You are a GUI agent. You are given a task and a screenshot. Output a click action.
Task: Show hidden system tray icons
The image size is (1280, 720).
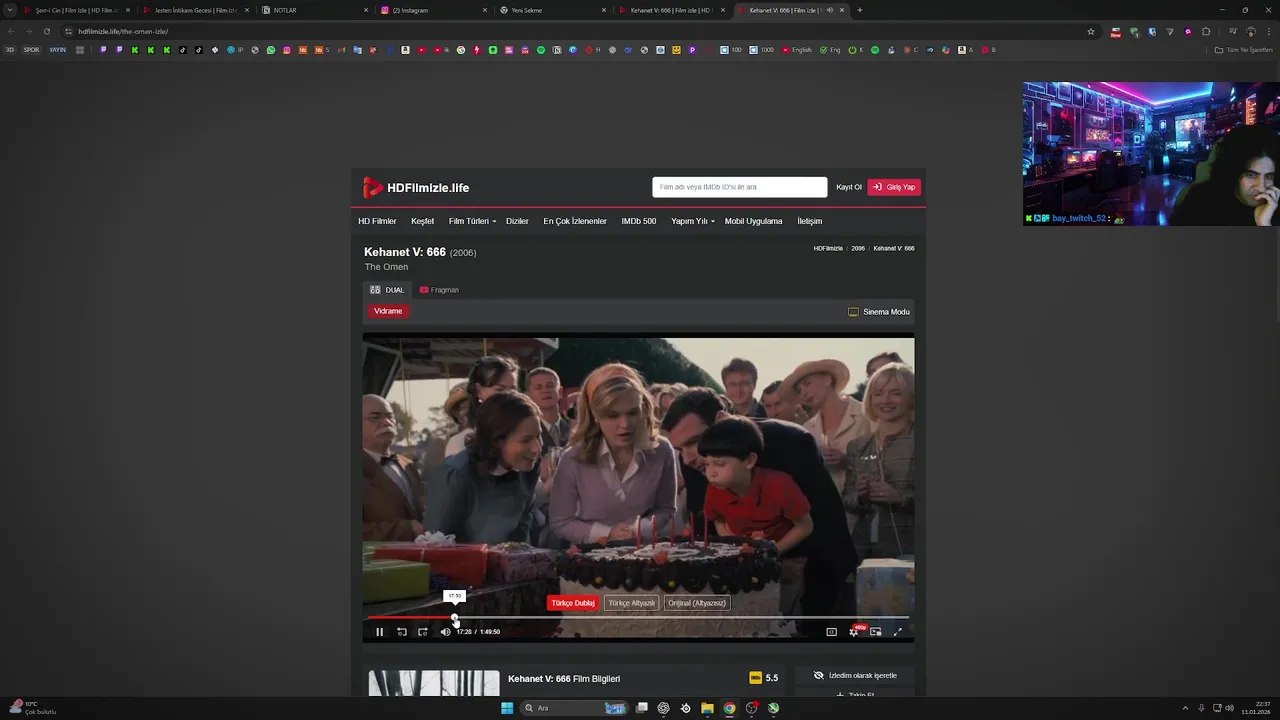pyautogui.click(x=1185, y=708)
